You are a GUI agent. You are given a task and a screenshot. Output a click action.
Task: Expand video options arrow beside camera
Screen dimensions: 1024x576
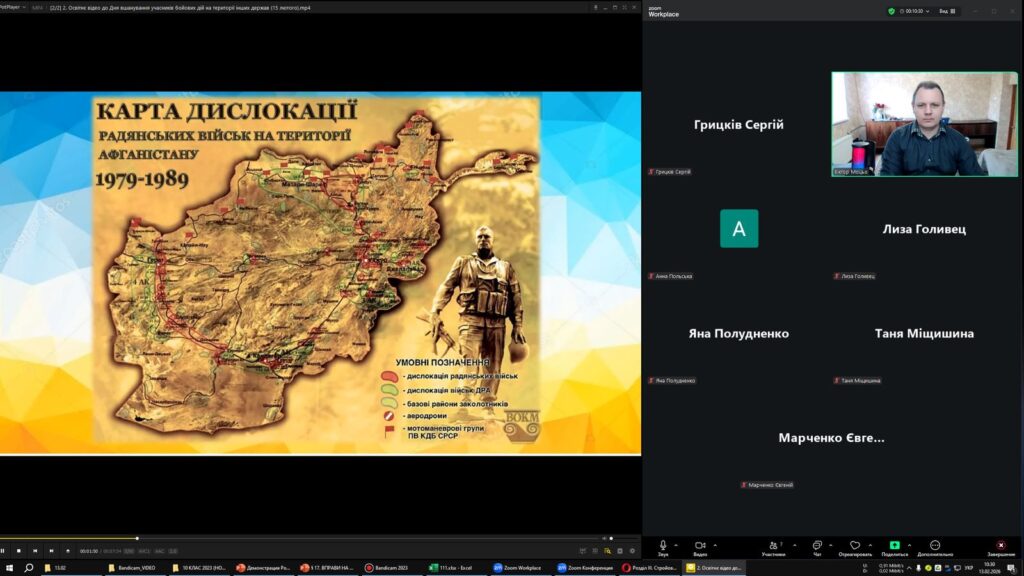point(715,545)
